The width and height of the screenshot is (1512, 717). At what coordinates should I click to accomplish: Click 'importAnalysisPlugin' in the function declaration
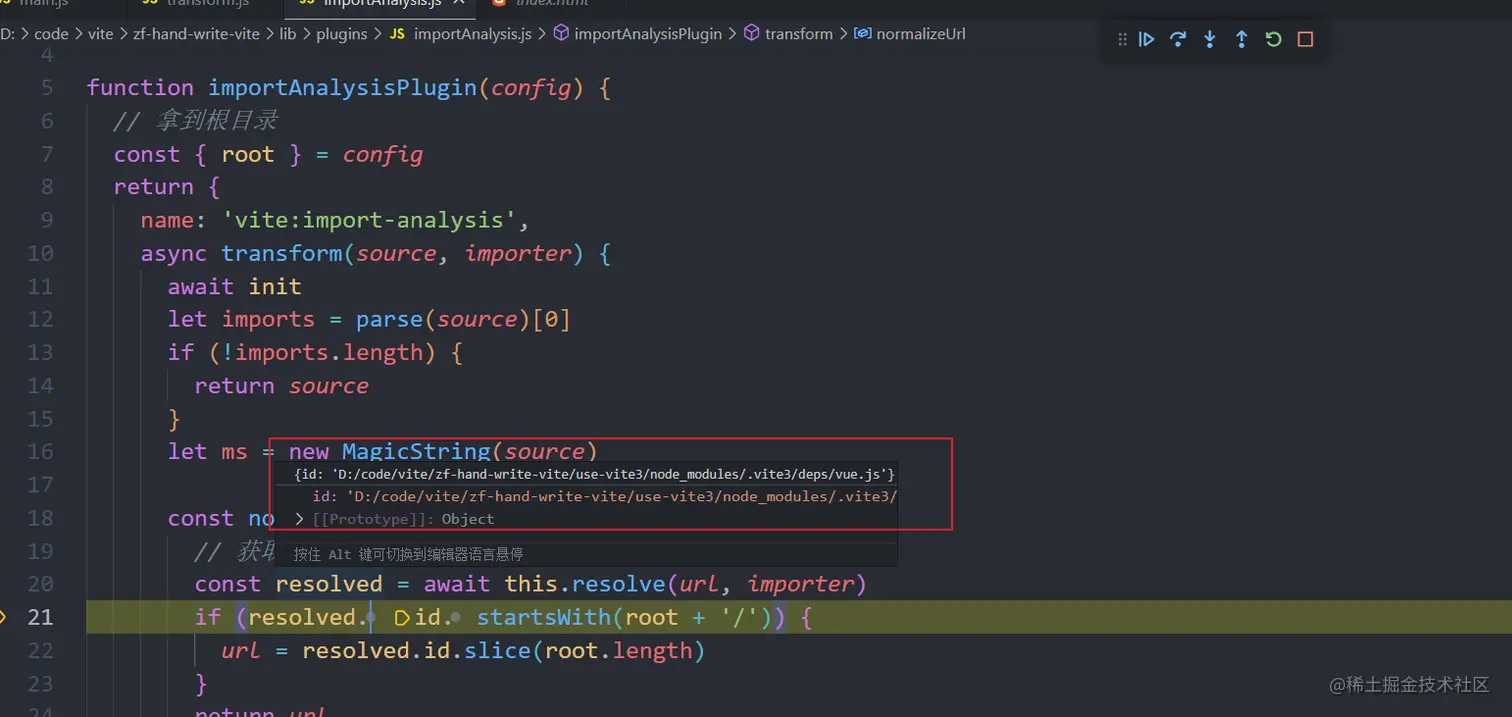pyautogui.click(x=343, y=88)
